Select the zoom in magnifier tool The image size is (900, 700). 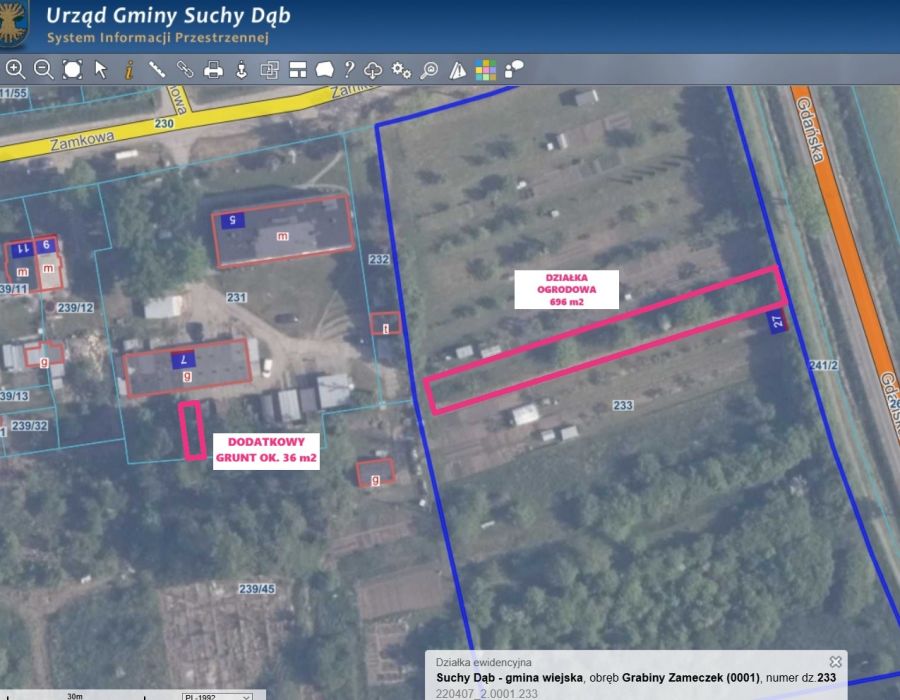pos(15,69)
